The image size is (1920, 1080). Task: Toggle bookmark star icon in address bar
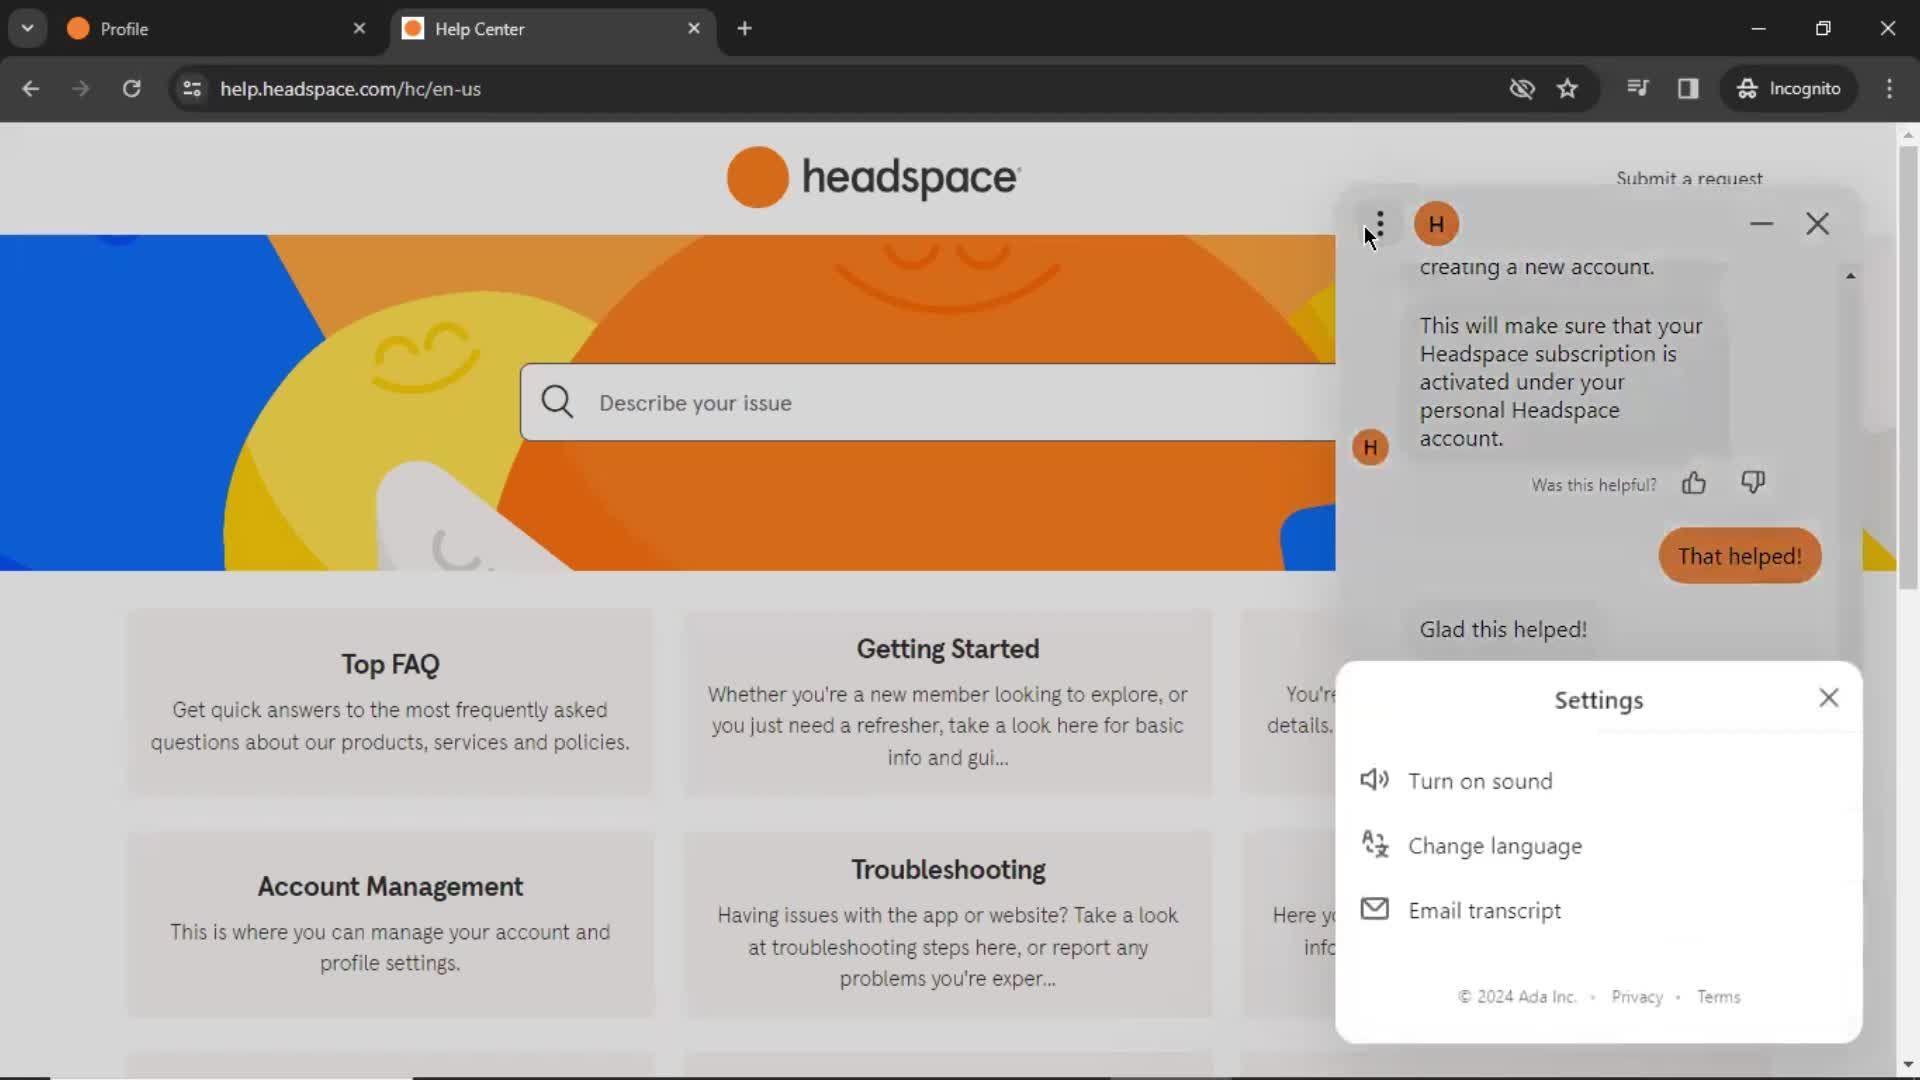pyautogui.click(x=1568, y=87)
